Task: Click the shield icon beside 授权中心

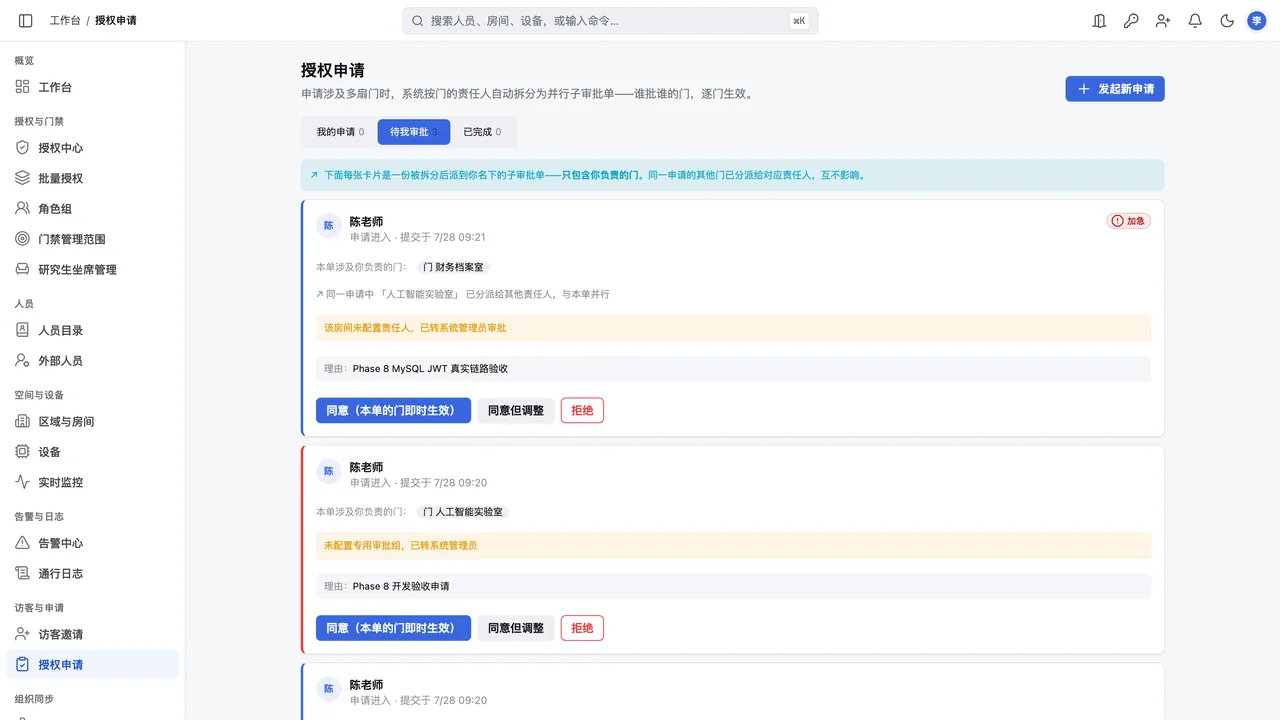Action: pyautogui.click(x=22, y=148)
